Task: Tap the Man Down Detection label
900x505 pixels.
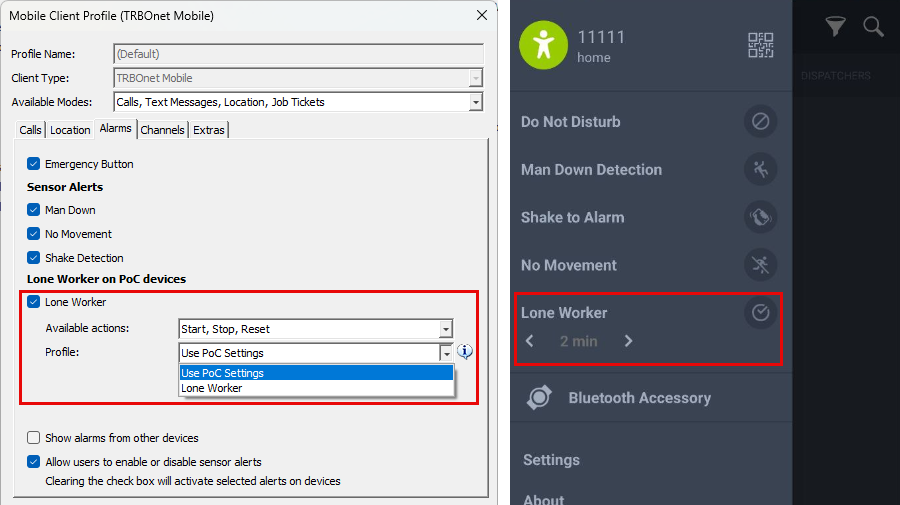Action: click(591, 169)
